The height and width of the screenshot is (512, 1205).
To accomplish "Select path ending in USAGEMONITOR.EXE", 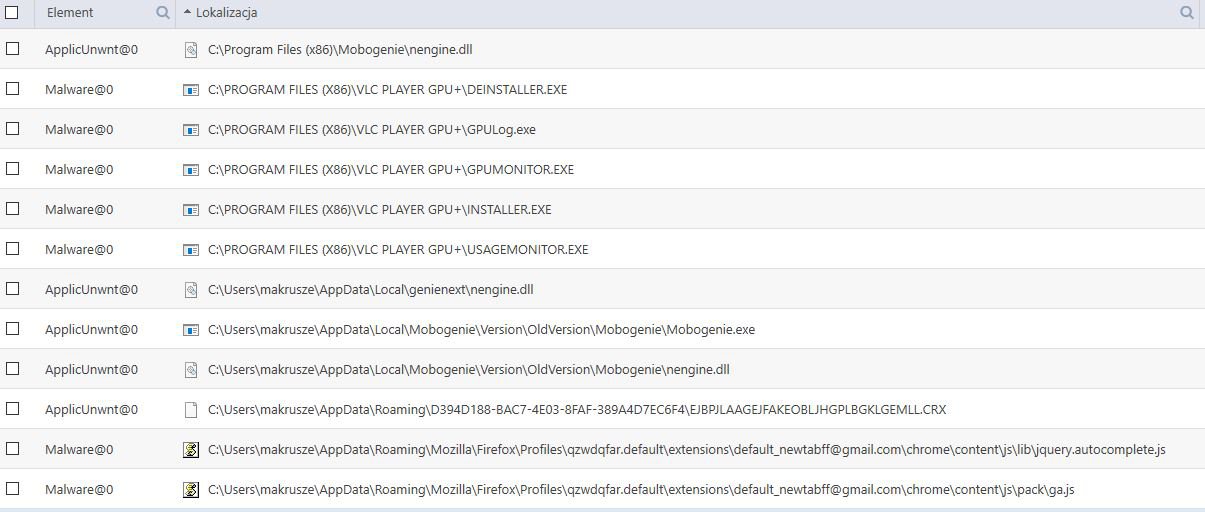I will point(398,250).
